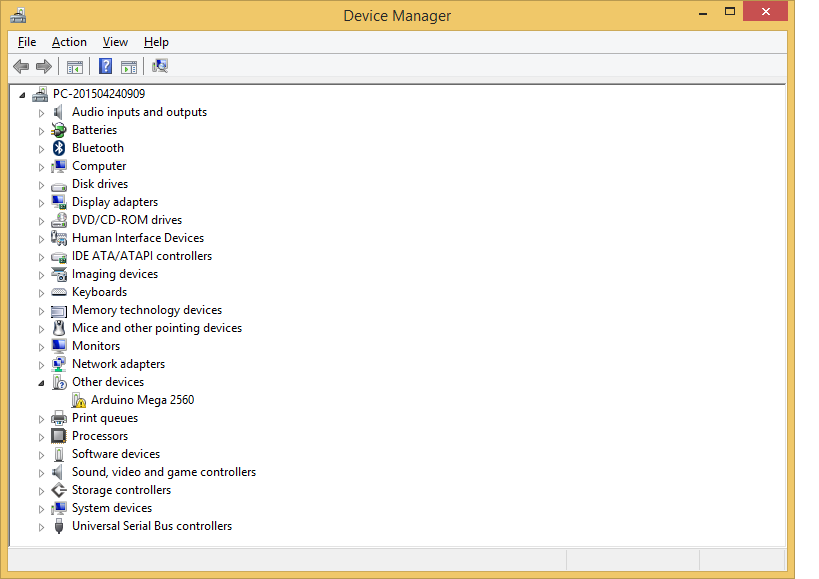Click the Show/Hide Action Pane toolbar icon

tap(129, 67)
